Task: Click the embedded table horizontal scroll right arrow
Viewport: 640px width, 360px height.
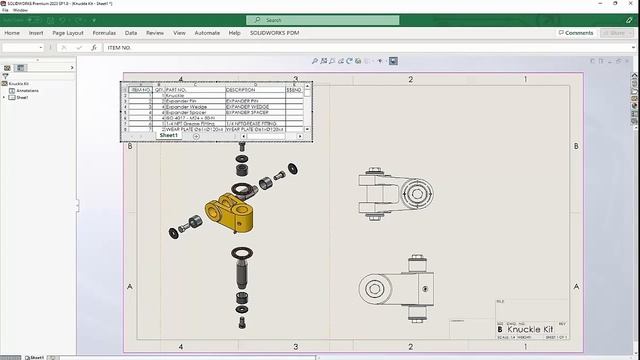Action: (x=300, y=136)
